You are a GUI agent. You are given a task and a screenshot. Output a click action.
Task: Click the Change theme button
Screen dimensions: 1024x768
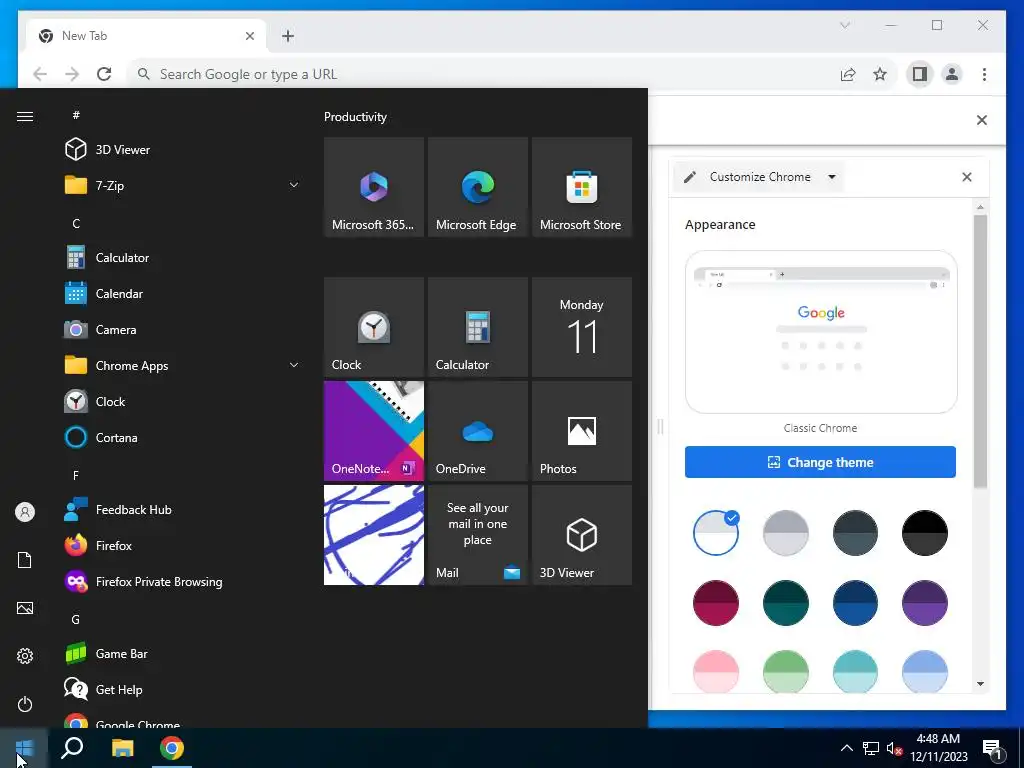point(820,462)
